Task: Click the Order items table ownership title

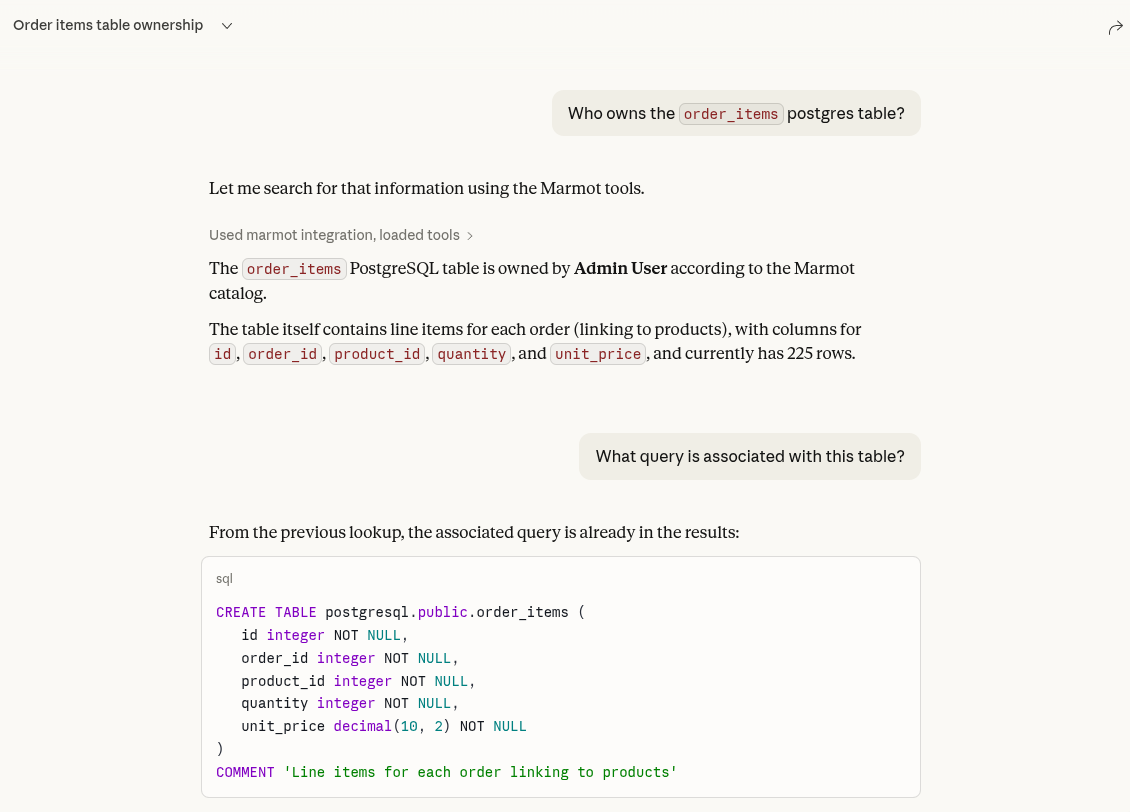Action: (110, 25)
